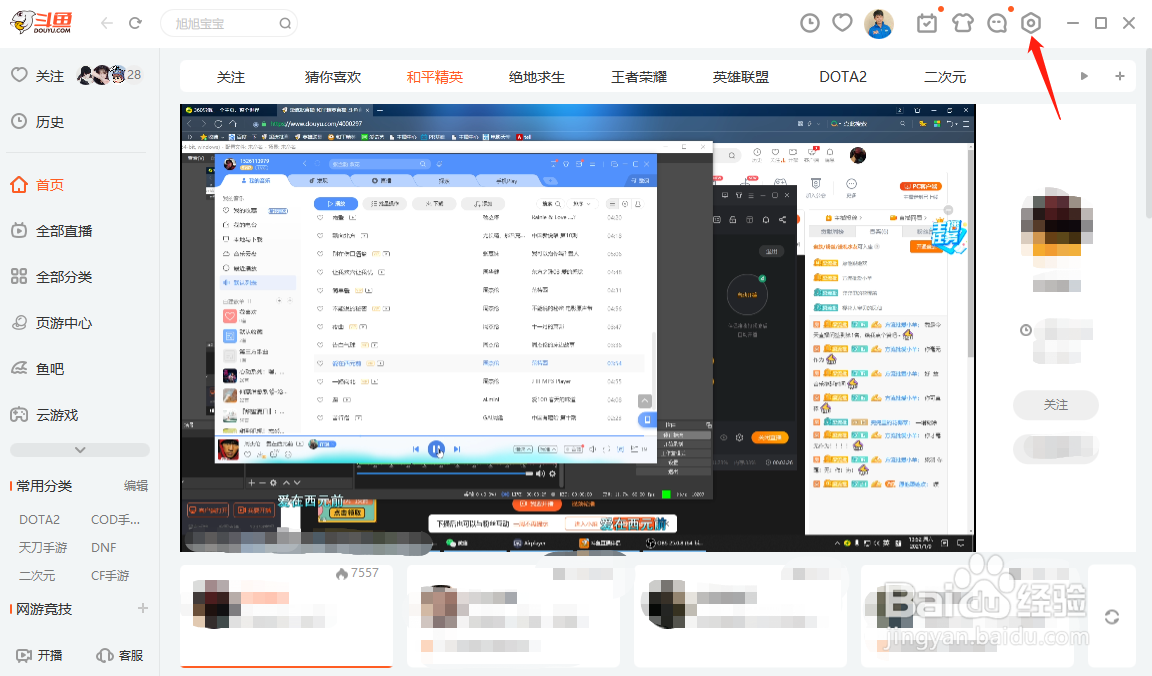Click the followed users avatars showing 28
Image resolution: width=1152 pixels, height=676 pixels.
point(110,74)
